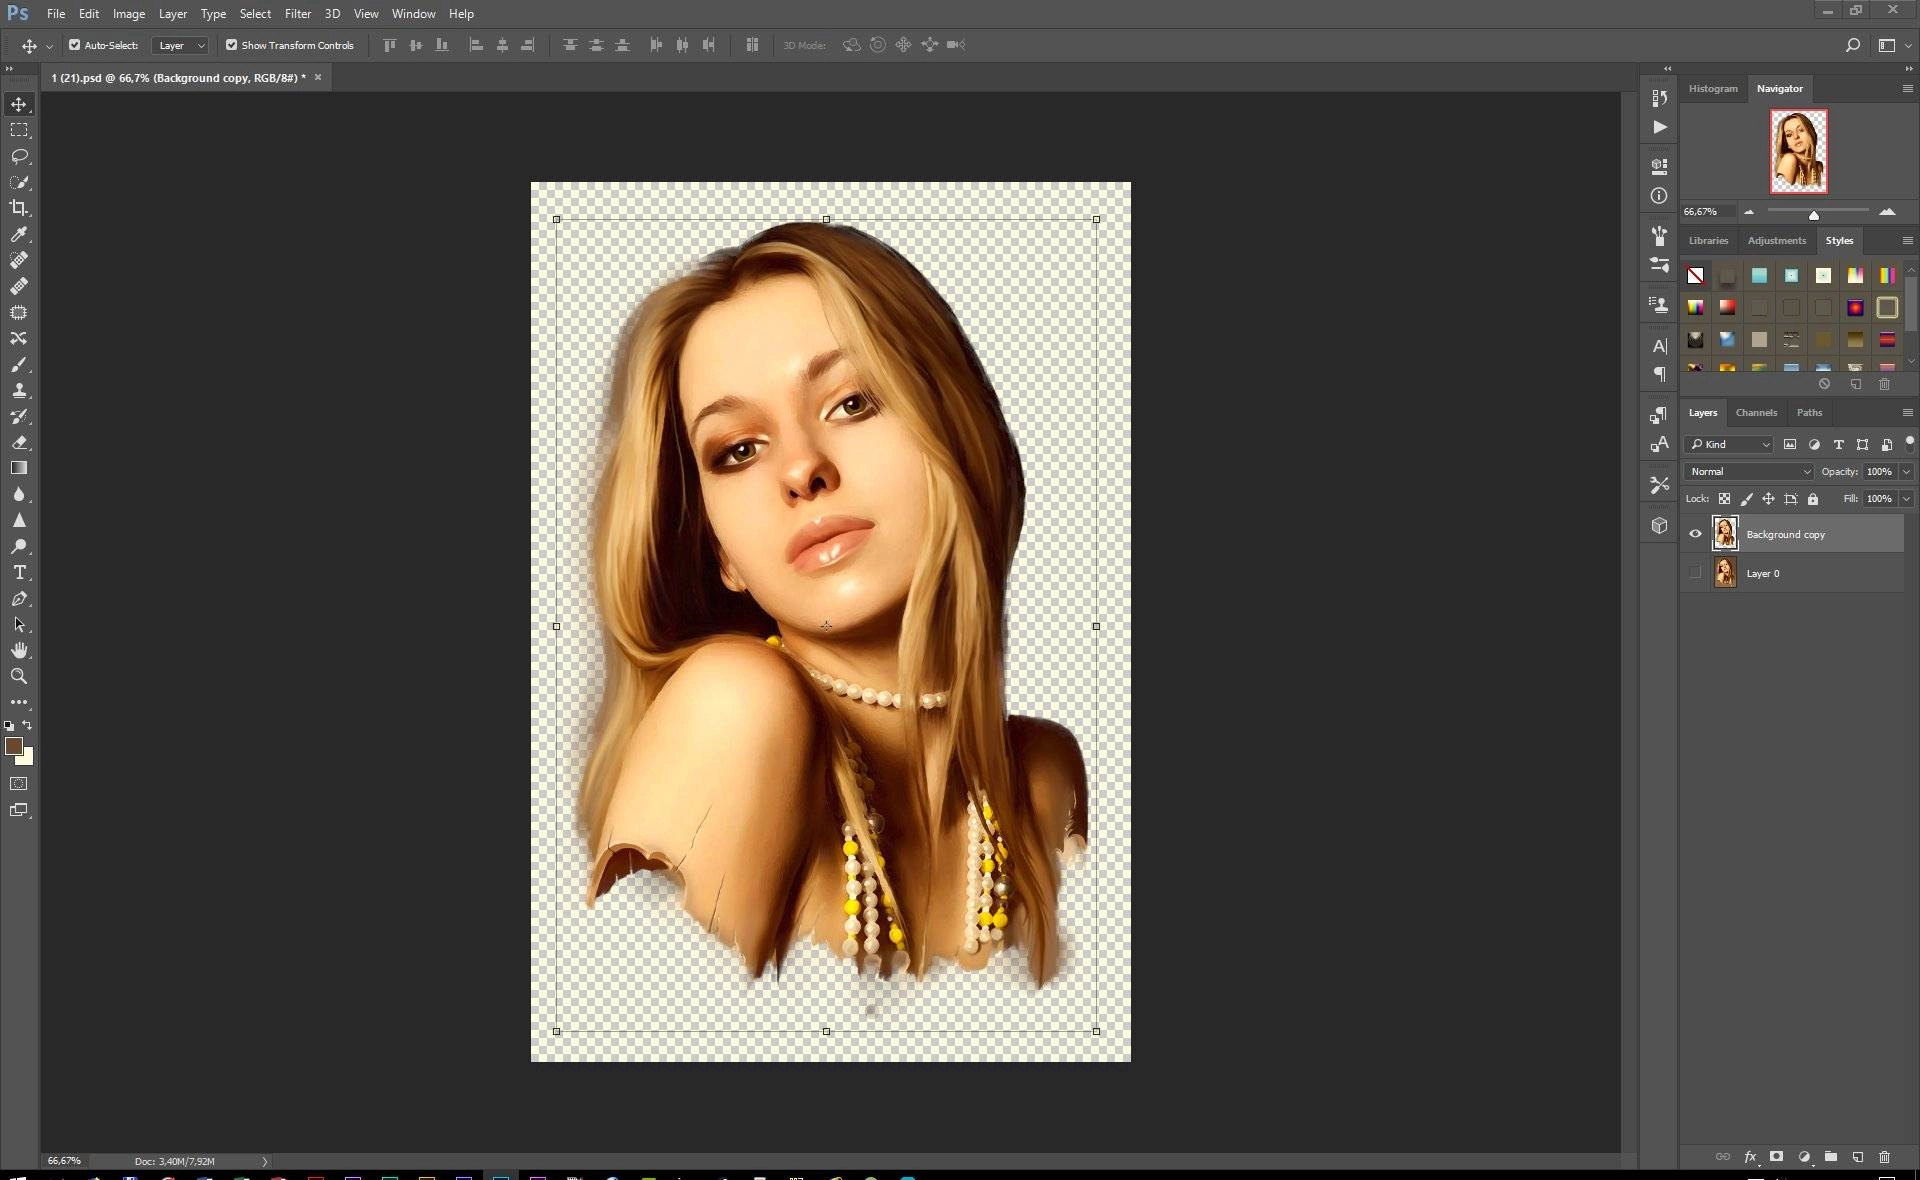Select the Eyedropper tool
This screenshot has width=1920, height=1180.
pyautogui.click(x=19, y=234)
